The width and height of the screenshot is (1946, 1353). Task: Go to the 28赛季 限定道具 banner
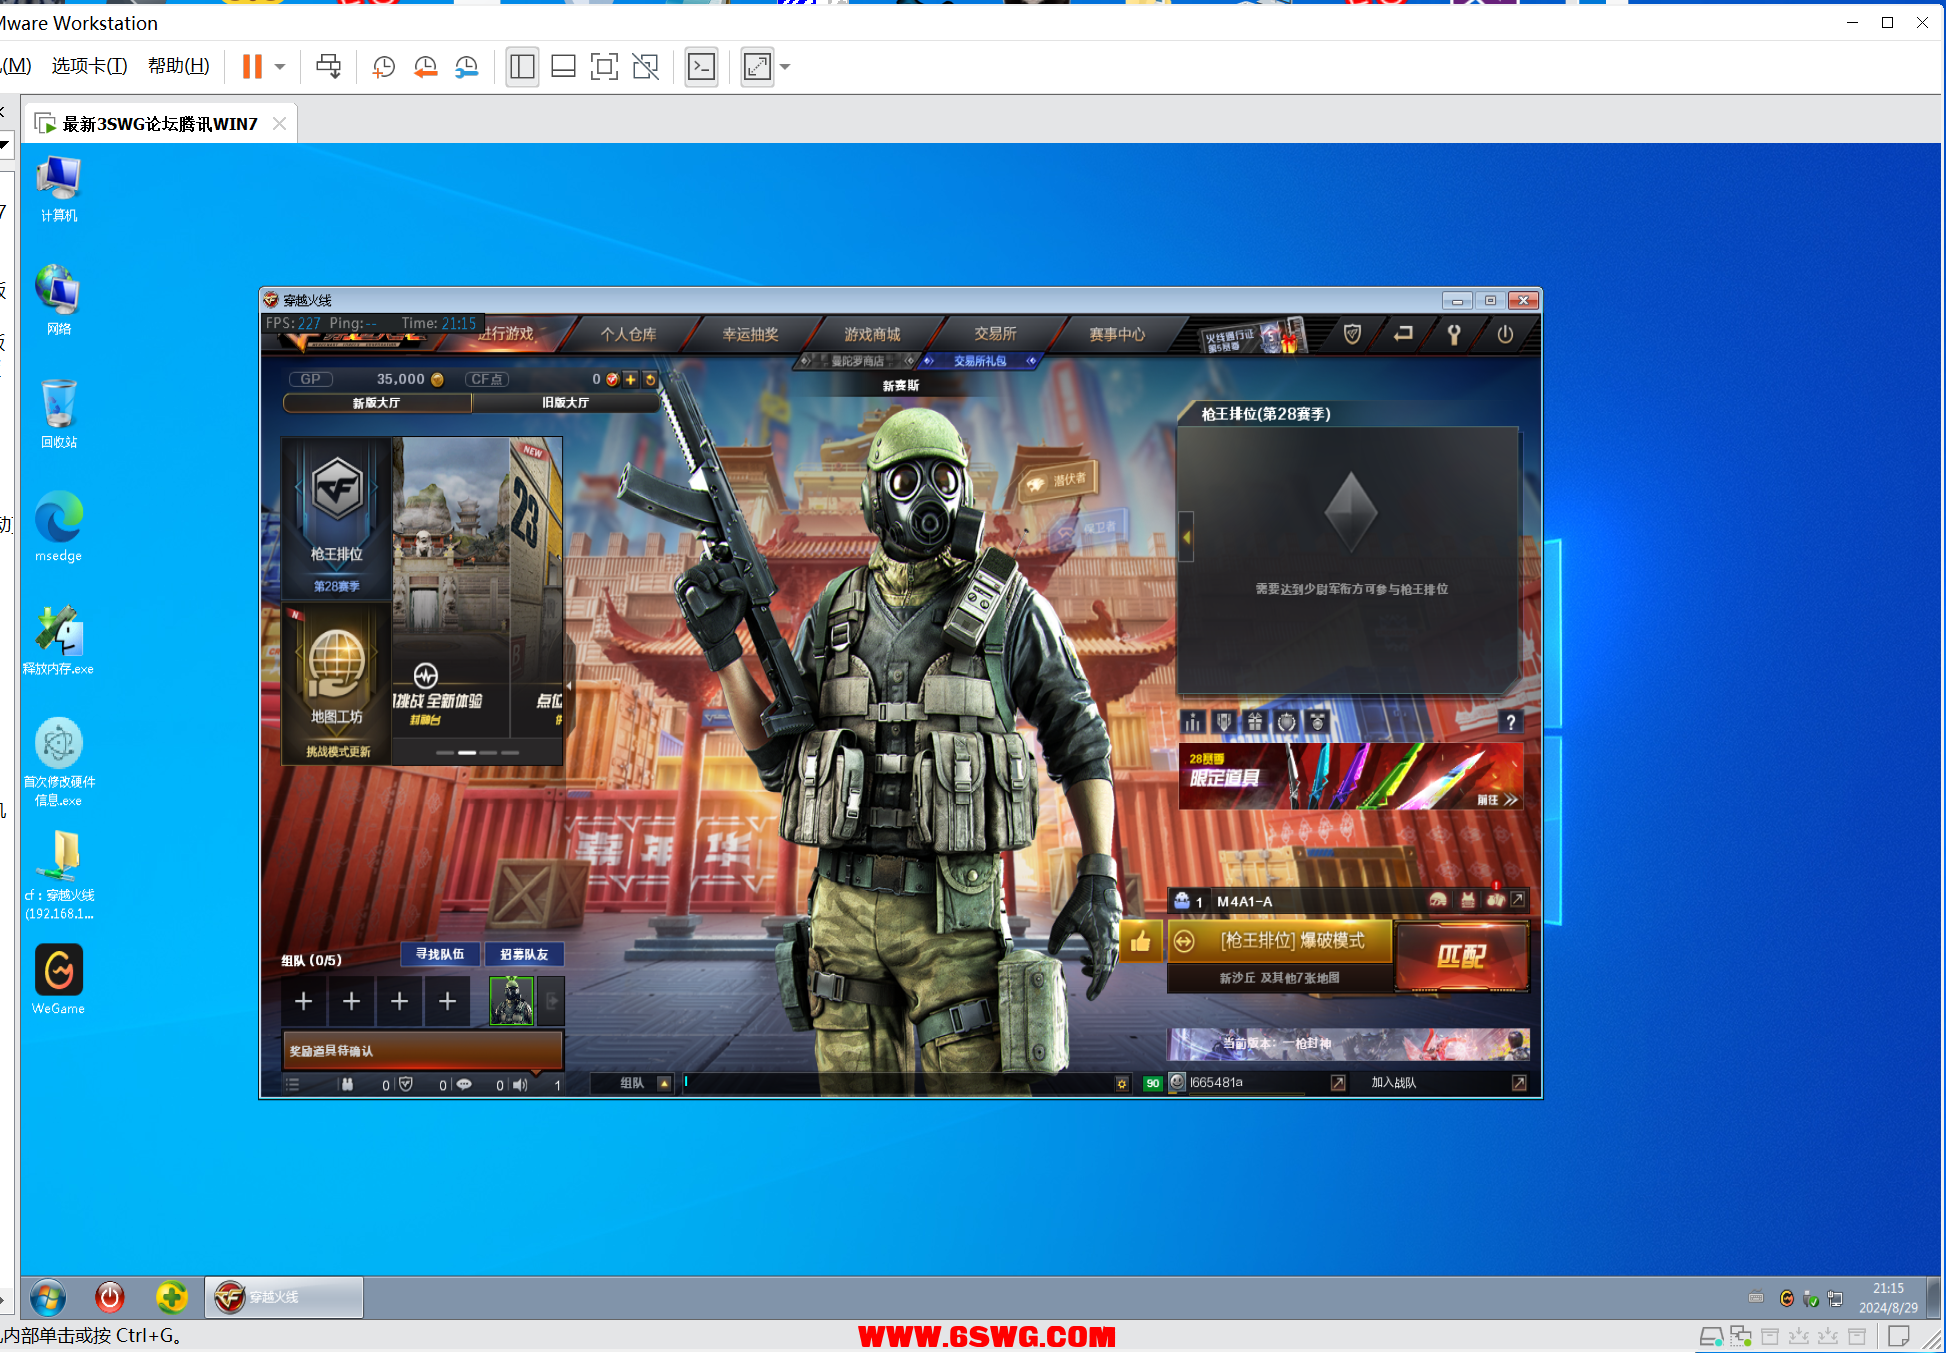click(x=1351, y=776)
